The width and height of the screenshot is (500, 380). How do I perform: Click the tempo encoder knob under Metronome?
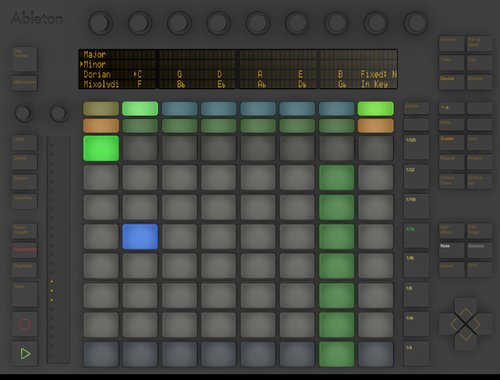(x=23, y=113)
